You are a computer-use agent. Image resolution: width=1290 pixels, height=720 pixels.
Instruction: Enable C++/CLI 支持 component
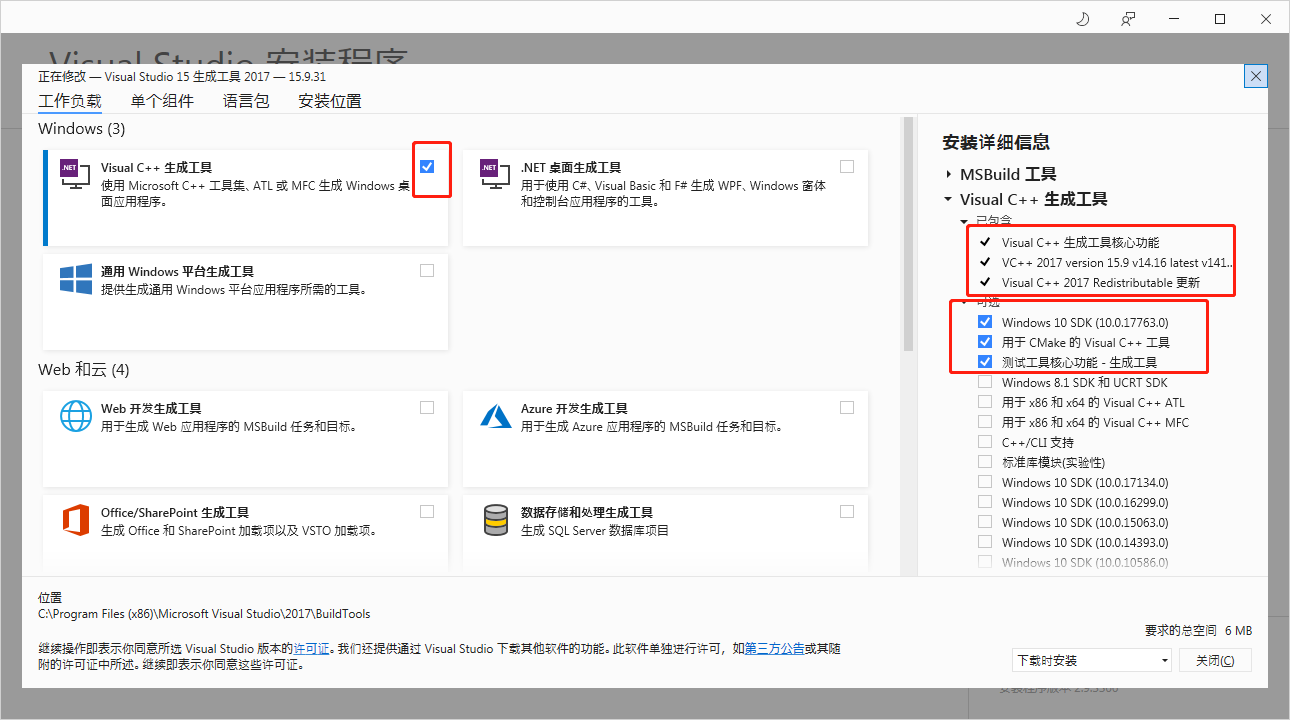click(x=984, y=441)
